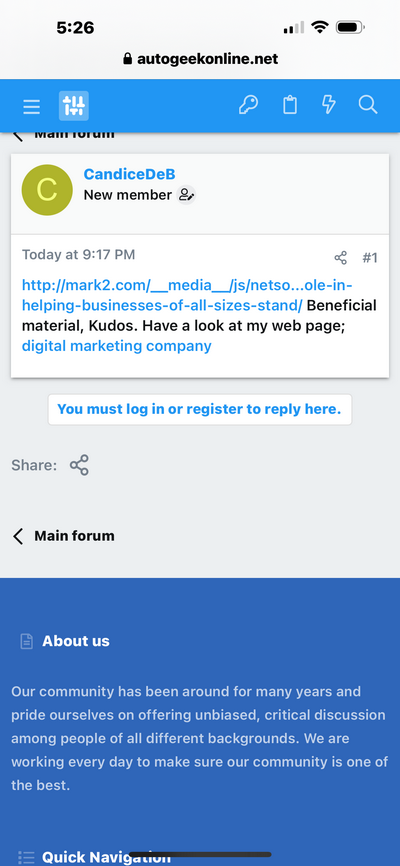Image resolution: width=400 pixels, height=866 pixels.
Task: Open post number #1 permalink
Action: coord(370,258)
